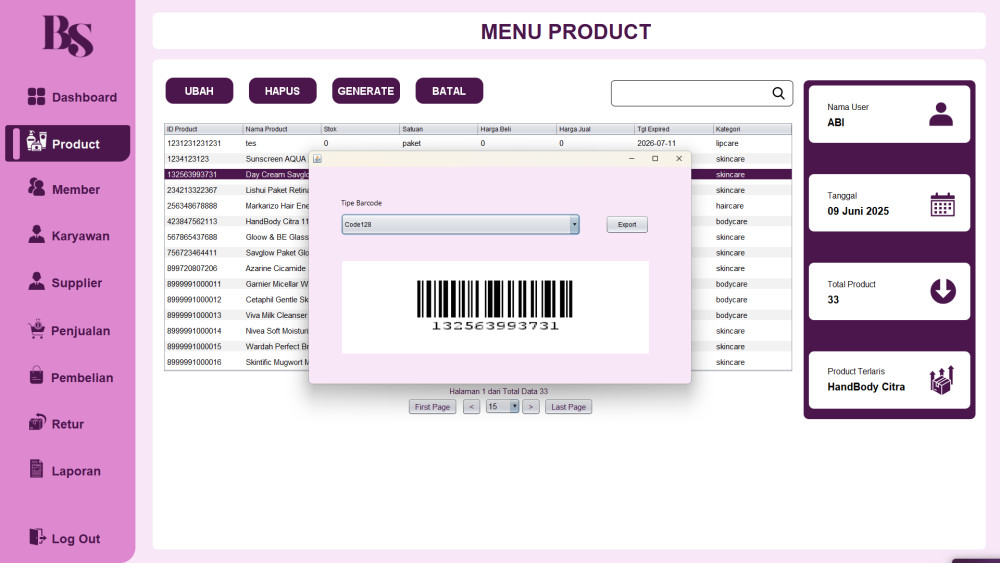This screenshot has height=563, width=1000.
Task: Click the Kategori column header
Action: [x=753, y=129]
